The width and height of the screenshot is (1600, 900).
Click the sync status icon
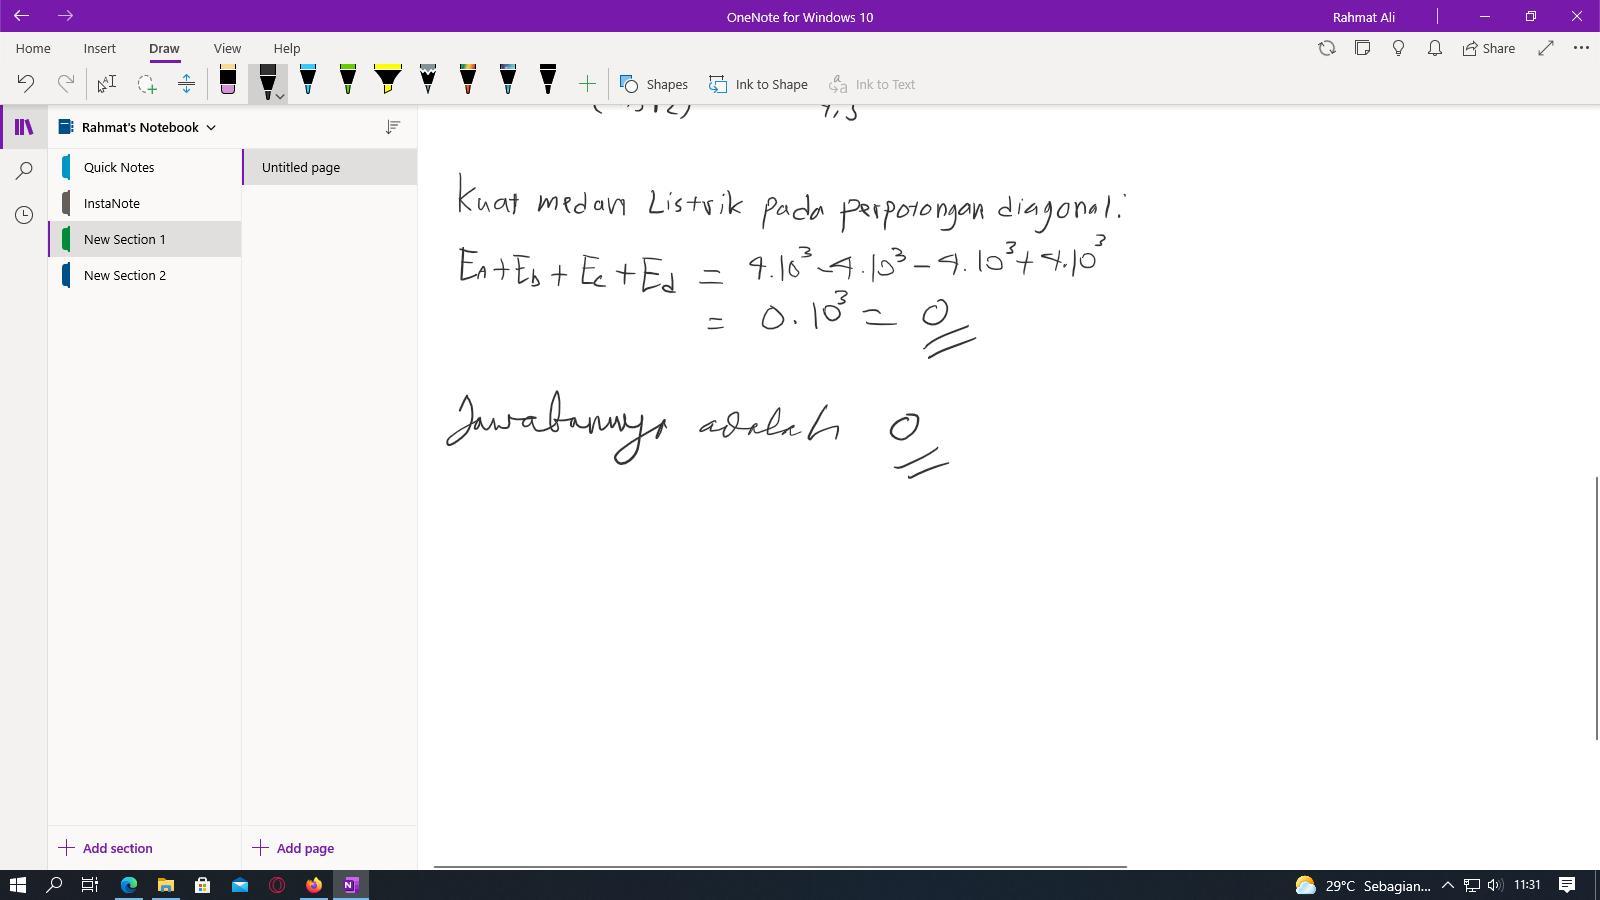click(x=1327, y=48)
